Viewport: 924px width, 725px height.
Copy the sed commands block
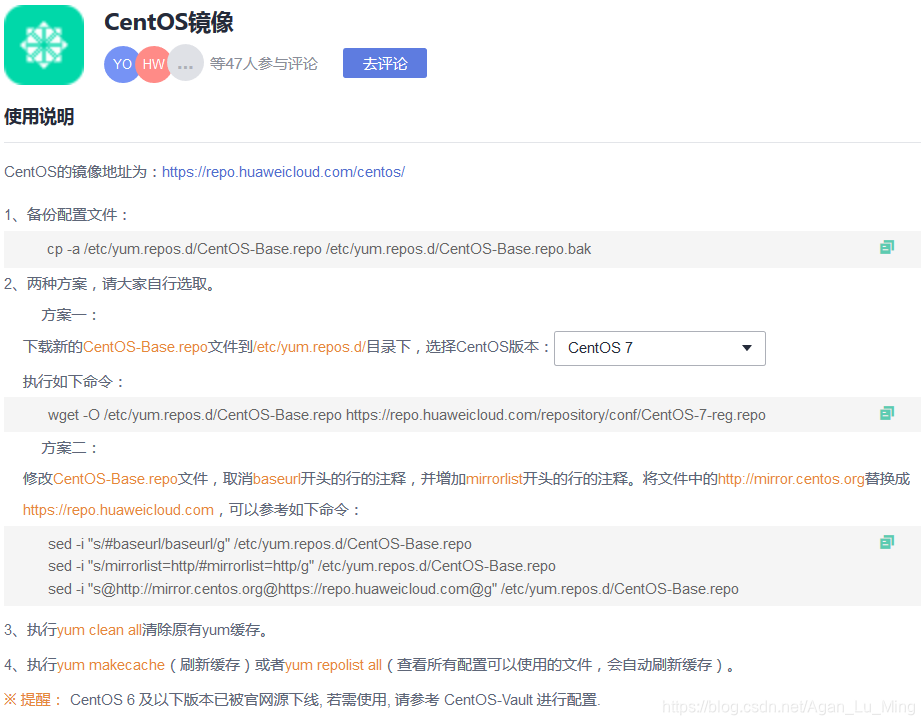887,542
